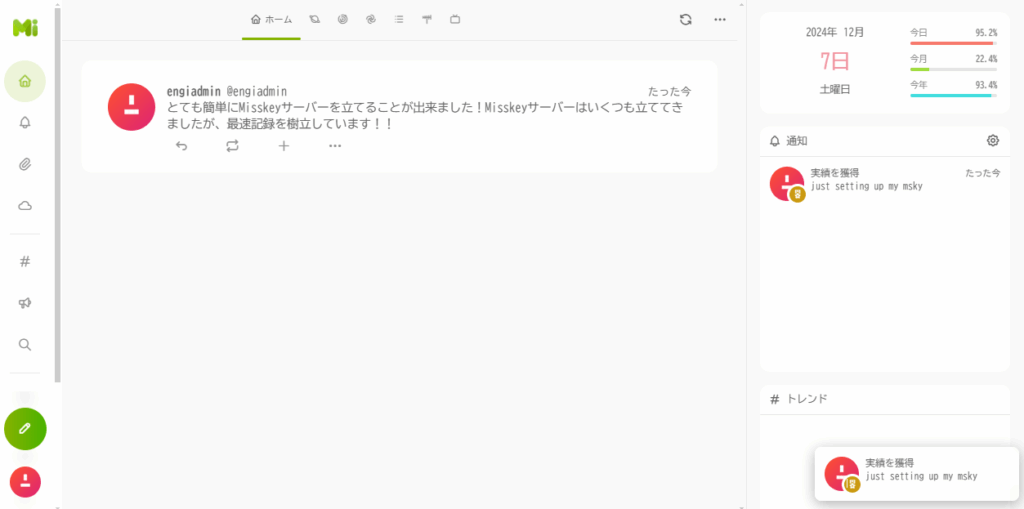
Task: Open the paperclip item in sidebar
Action: (x=25, y=165)
